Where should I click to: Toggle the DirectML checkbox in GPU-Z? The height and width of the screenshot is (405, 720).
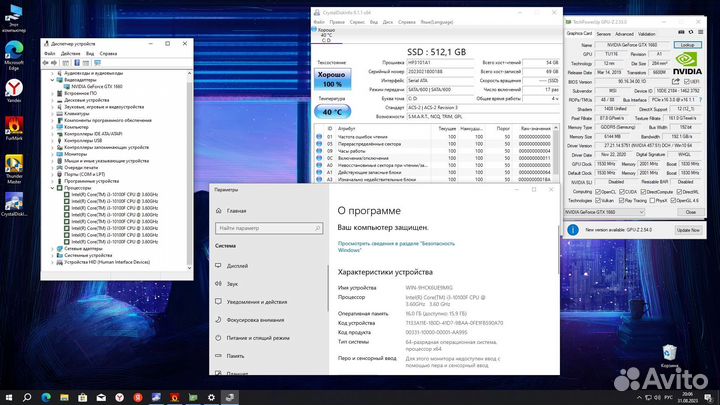click(x=679, y=191)
